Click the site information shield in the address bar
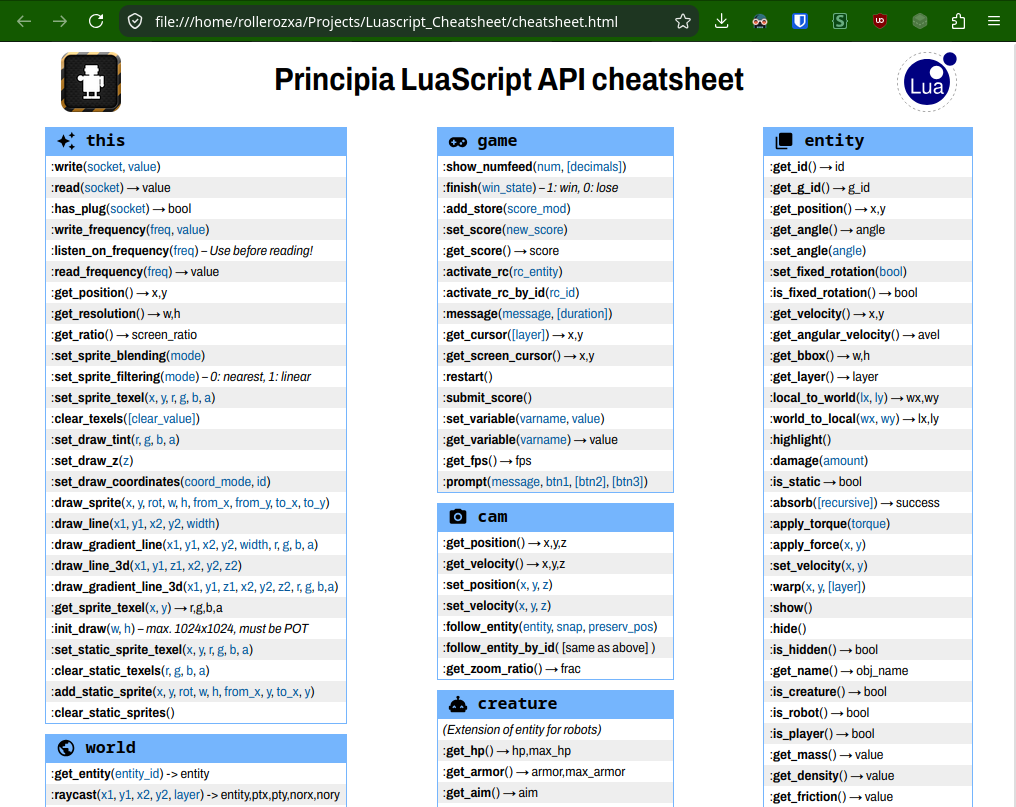The width and height of the screenshot is (1016, 807). pos(135,21)
